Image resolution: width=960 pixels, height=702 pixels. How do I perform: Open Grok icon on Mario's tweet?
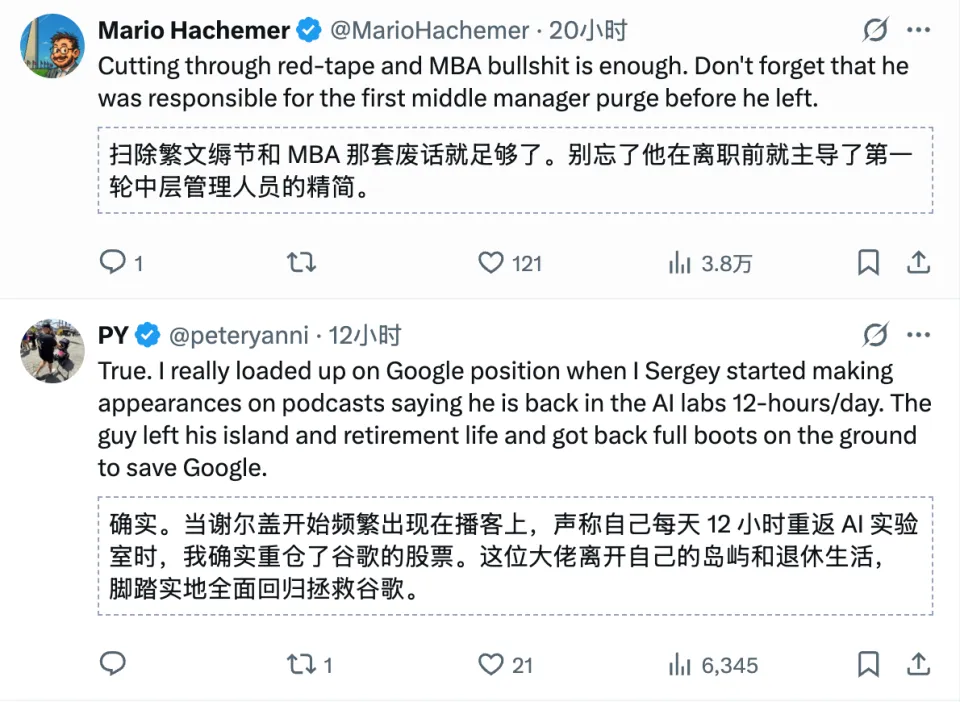click(875, 31)
